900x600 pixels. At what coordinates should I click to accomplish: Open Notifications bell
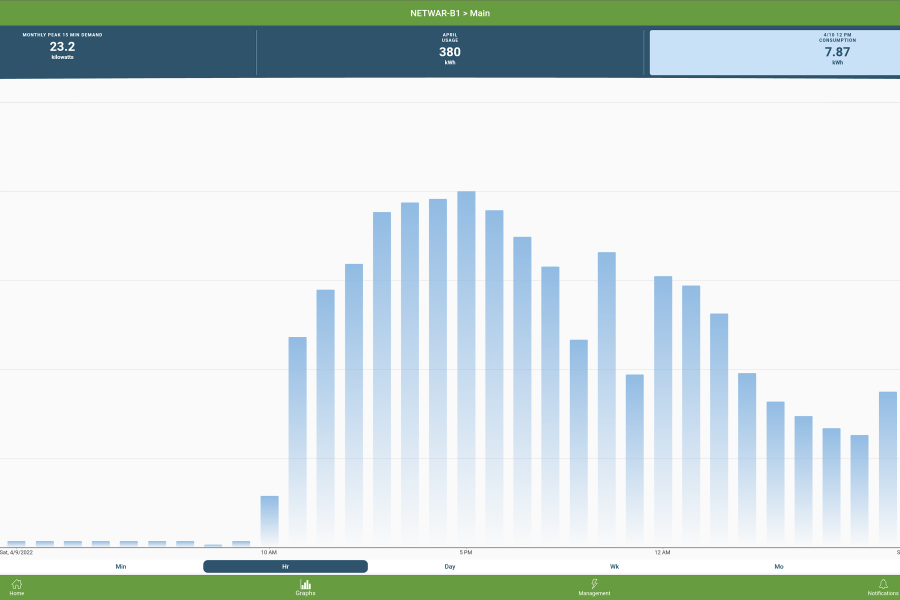click(883, 587)
